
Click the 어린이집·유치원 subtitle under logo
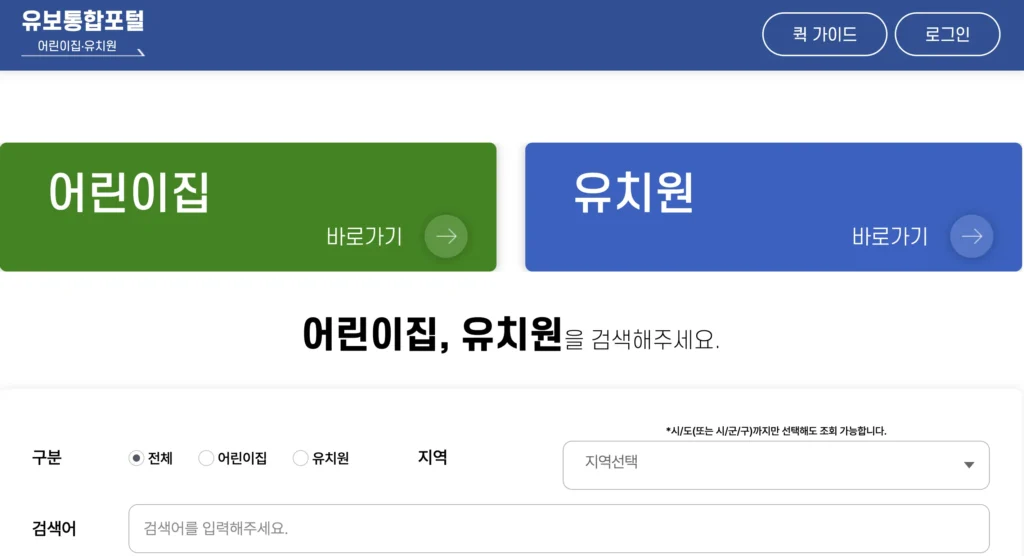(x=77, y=46)
